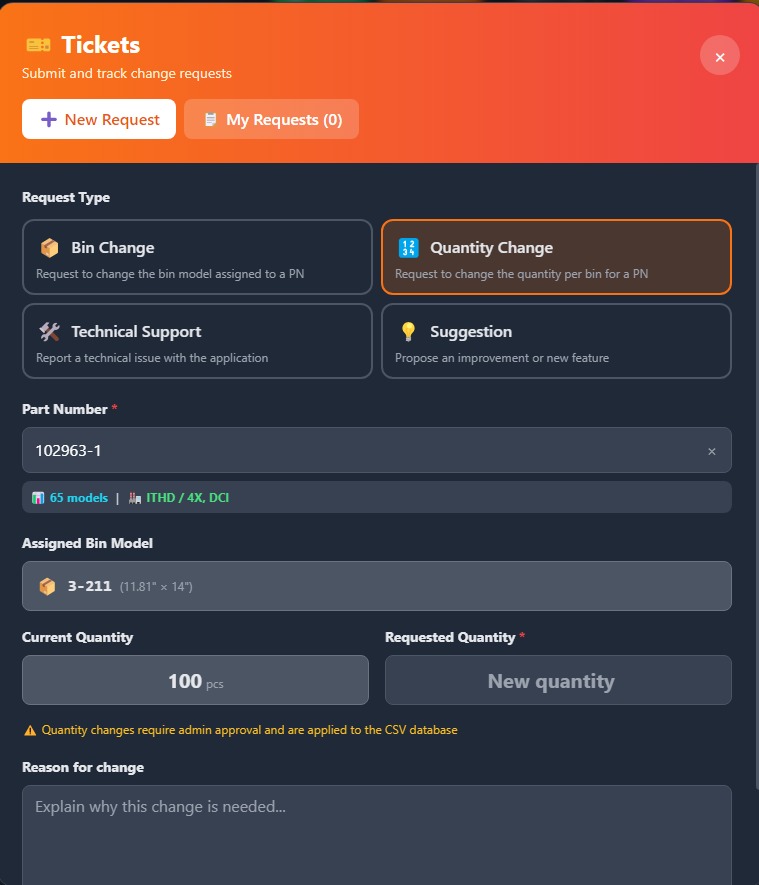Click the lightbulb icon for Suggestion
759x885 pixels.
click(408, 332)
